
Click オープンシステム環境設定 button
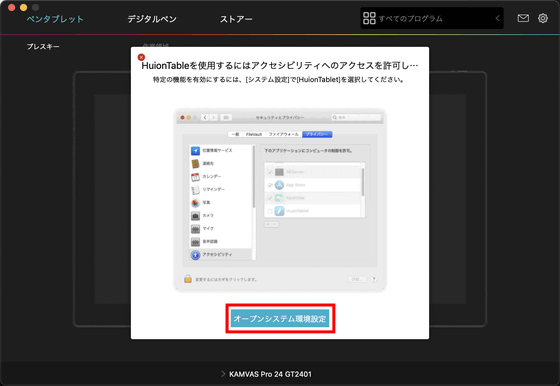point(280,319)
